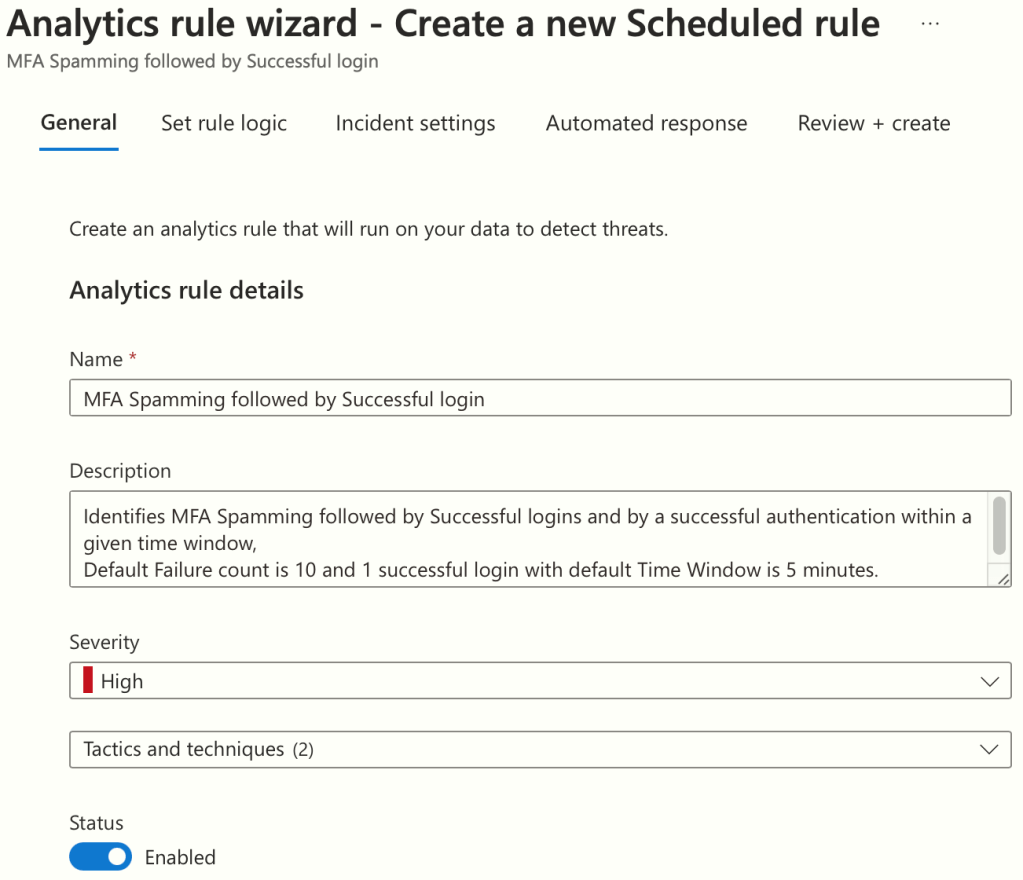
Task: Click the Analytics rule details heading
Action: [x=186, y=291]
